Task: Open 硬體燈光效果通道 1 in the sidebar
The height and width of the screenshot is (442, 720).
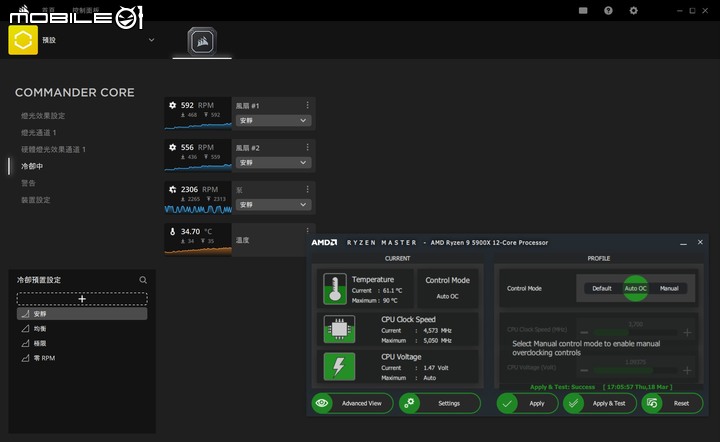Action: [53, 149]
